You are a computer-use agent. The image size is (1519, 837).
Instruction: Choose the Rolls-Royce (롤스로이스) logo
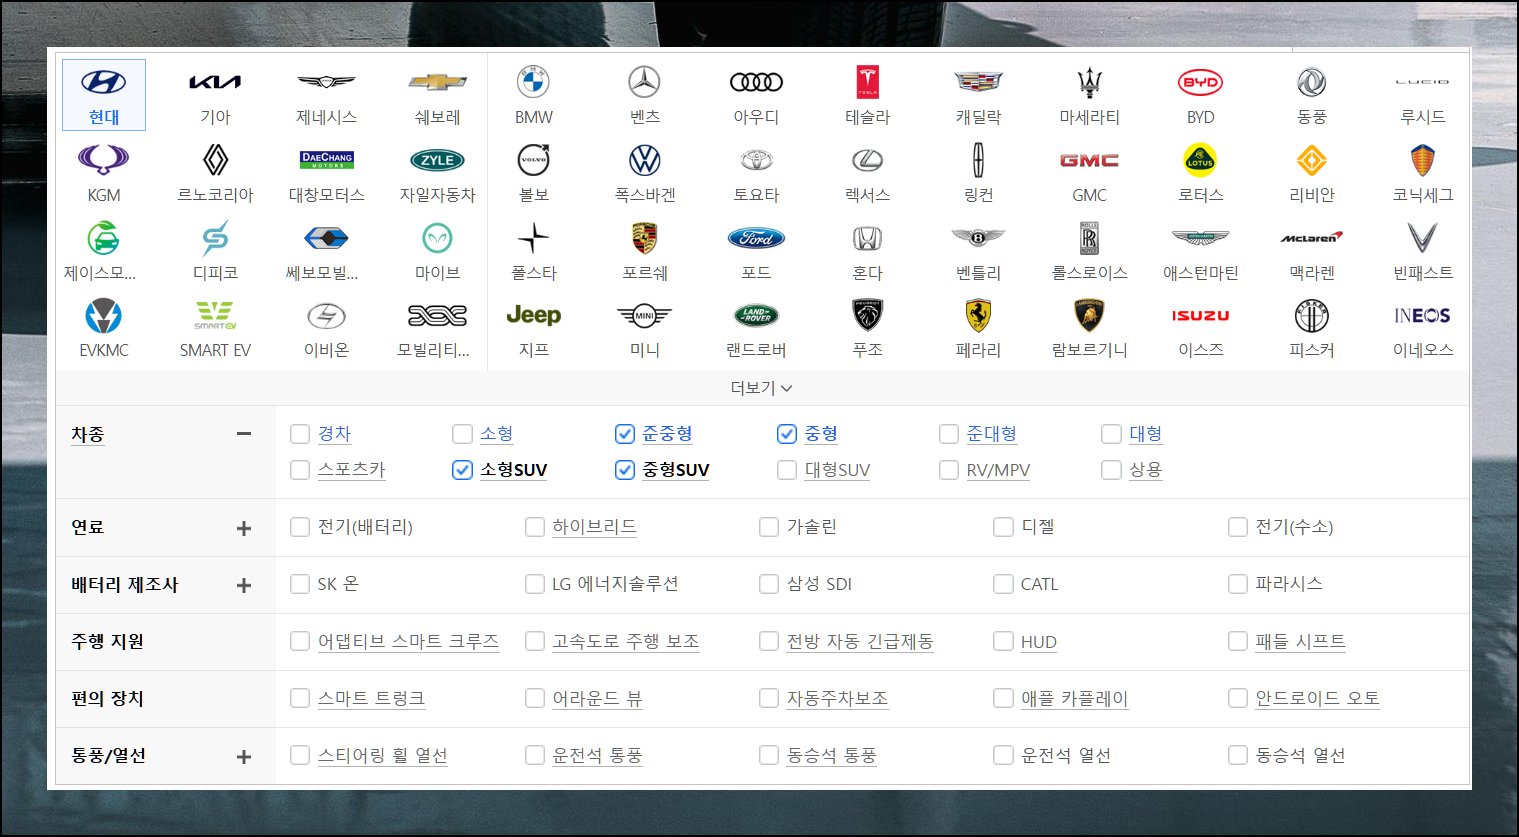(x=1089, y=238)
